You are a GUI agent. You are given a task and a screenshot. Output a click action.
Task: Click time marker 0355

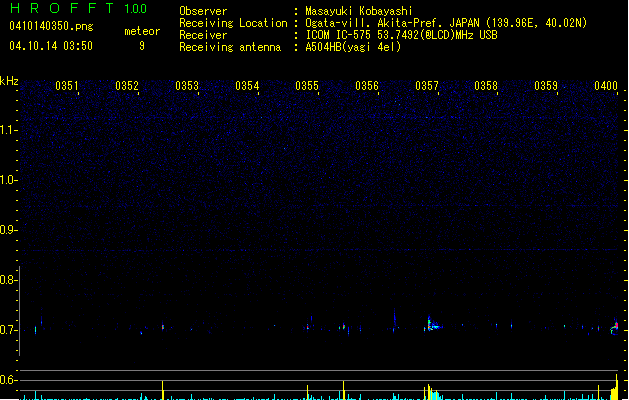click(307, 86)
